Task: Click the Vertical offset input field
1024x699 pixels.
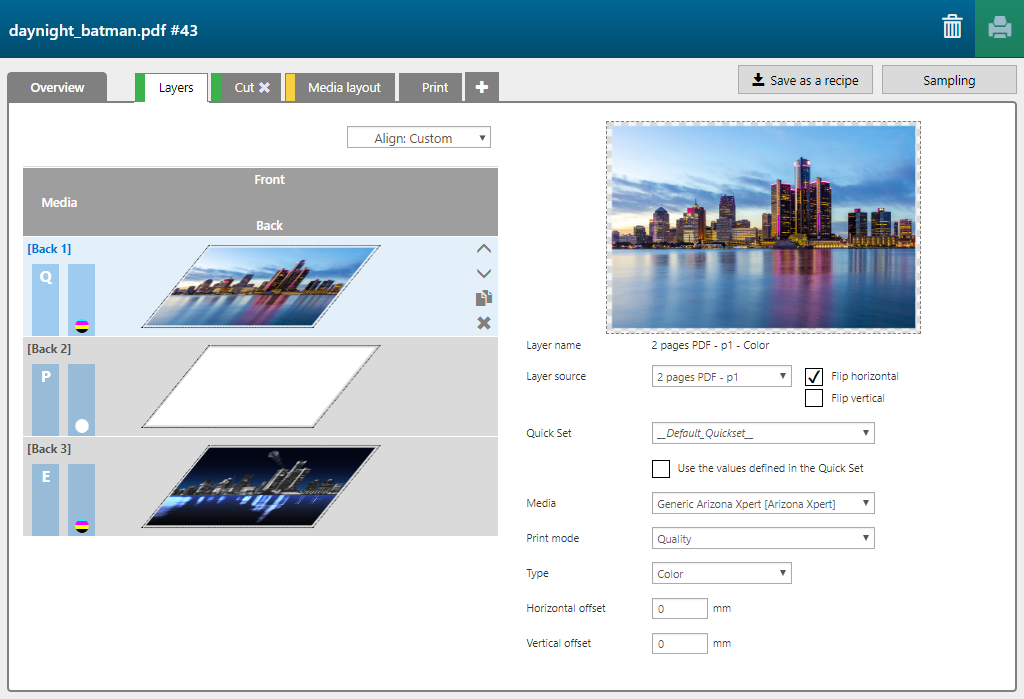Action: [679, 643]
